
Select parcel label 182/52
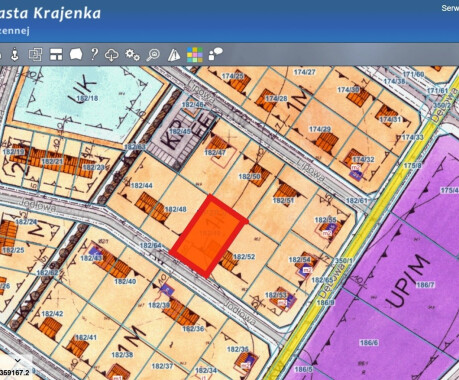[244, 257]
